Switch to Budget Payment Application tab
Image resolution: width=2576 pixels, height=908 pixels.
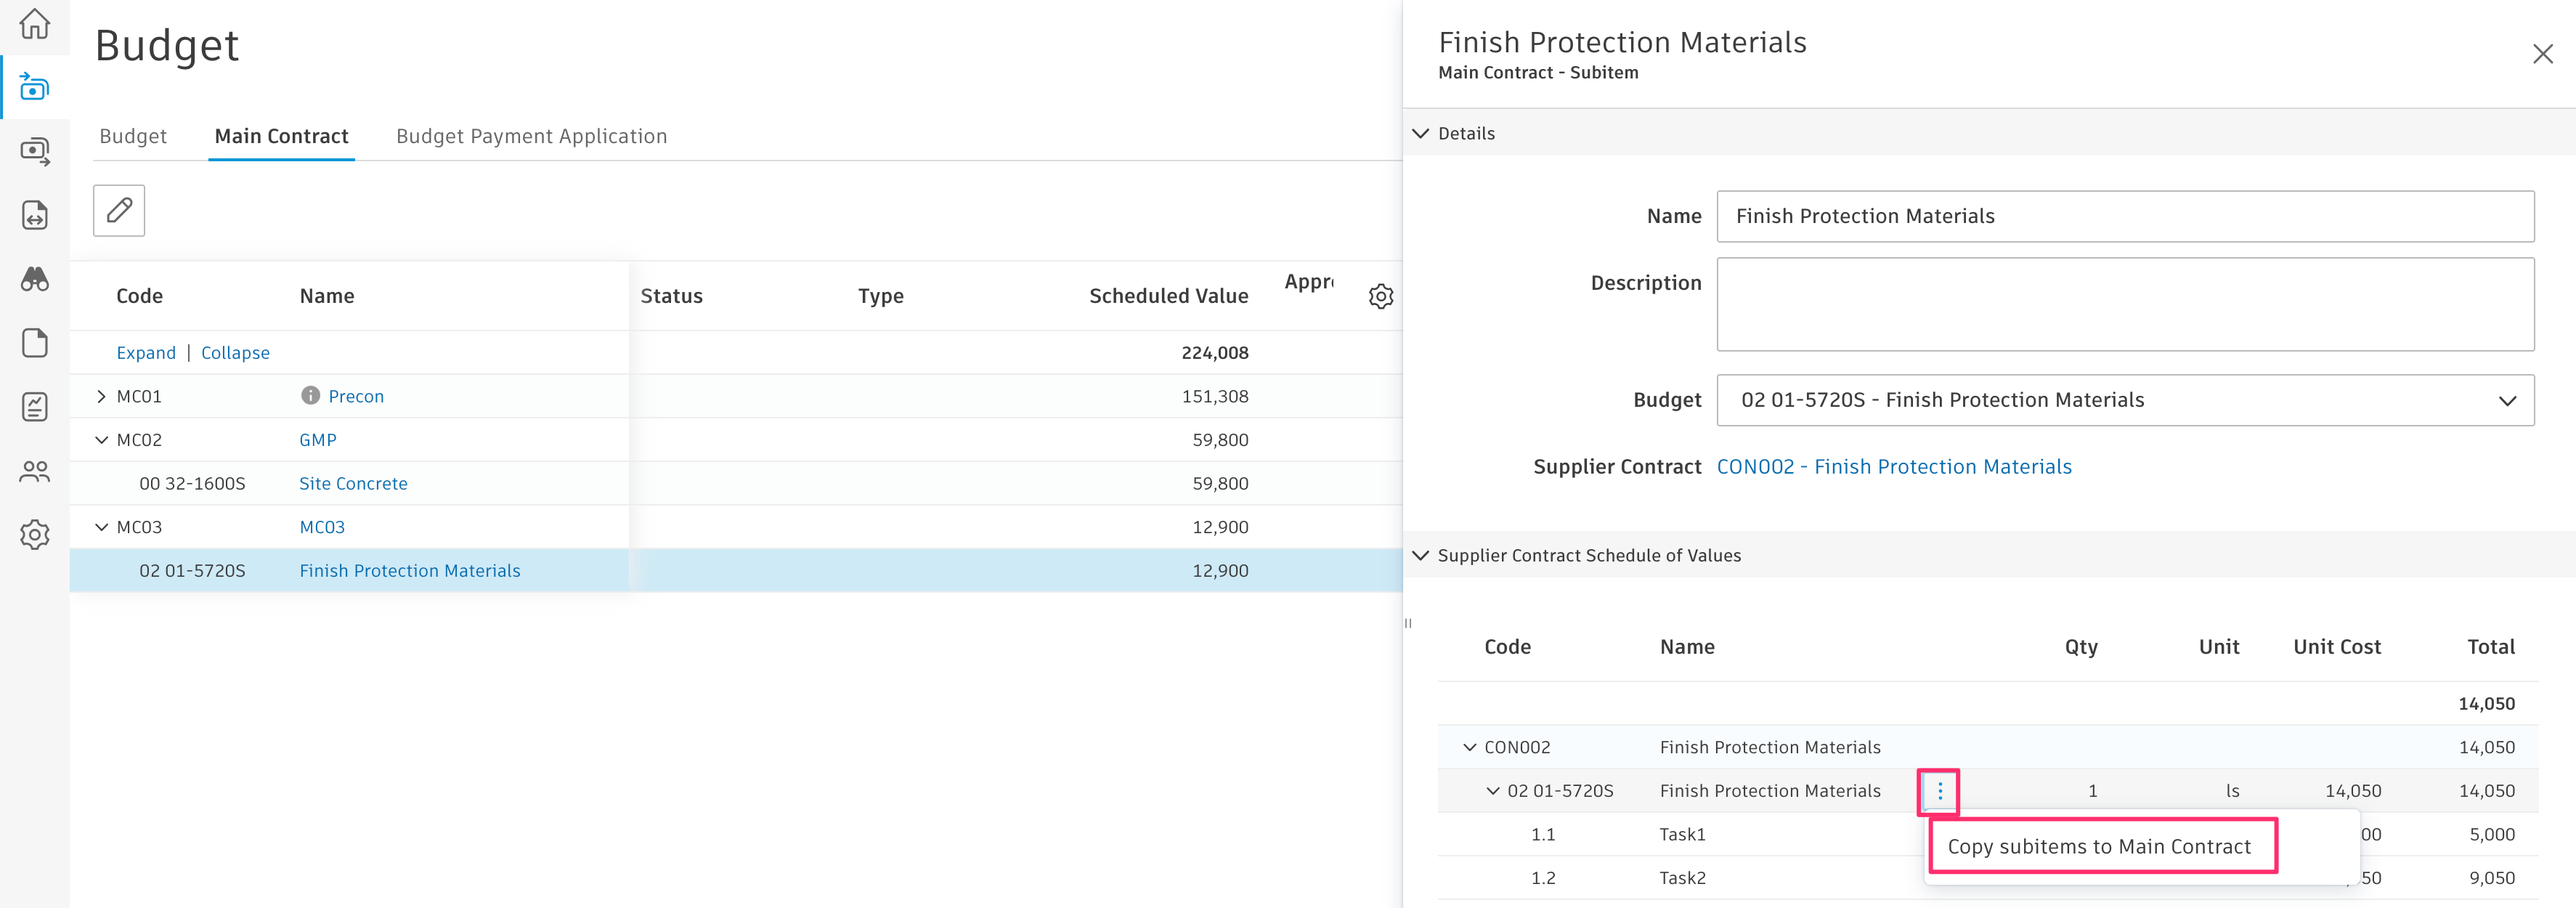pos(531,136)
